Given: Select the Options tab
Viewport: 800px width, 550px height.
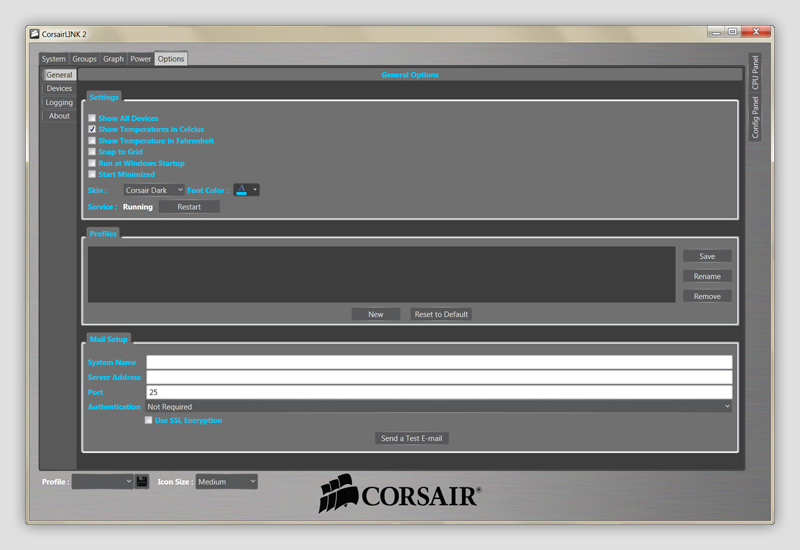Looking at the screenshot, I should click(171, 59).
